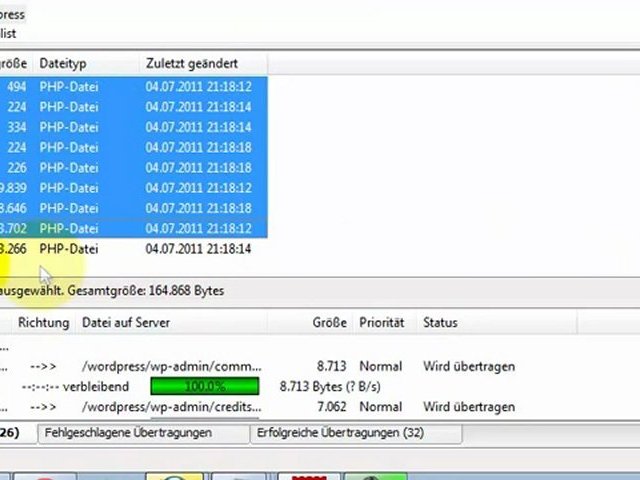The height and width of the screenshot is (480, 640).
Task: Select the /wordpress/wp-admin/comm... transfer entry
Action: (171, 367)
